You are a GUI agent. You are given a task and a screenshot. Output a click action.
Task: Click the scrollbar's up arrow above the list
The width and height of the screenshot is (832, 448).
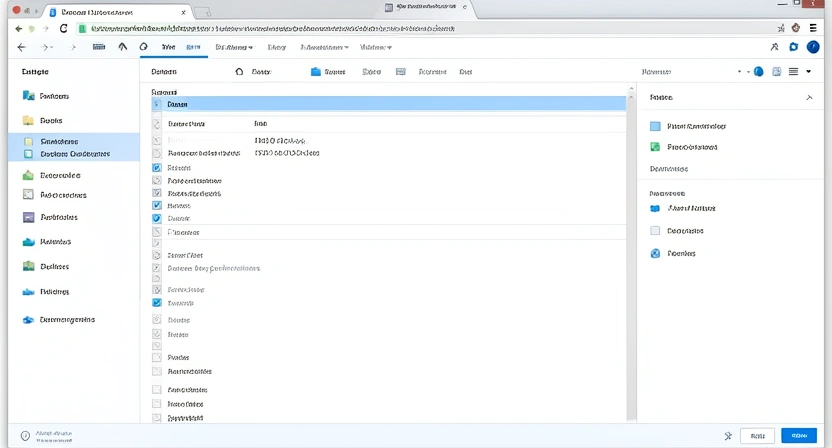[631, 89]
